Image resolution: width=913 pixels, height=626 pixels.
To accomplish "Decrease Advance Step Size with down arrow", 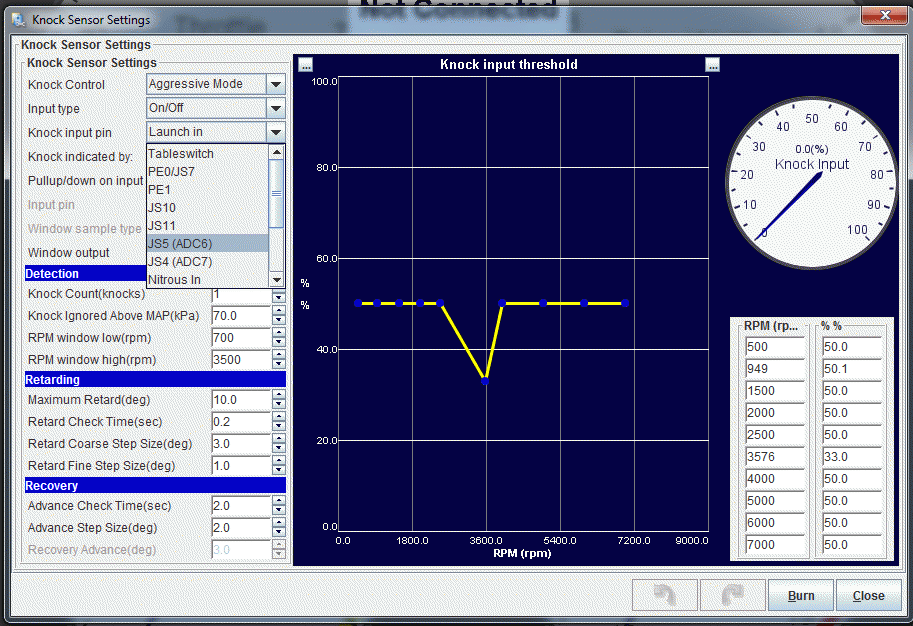I will click(x=279, y=532).
